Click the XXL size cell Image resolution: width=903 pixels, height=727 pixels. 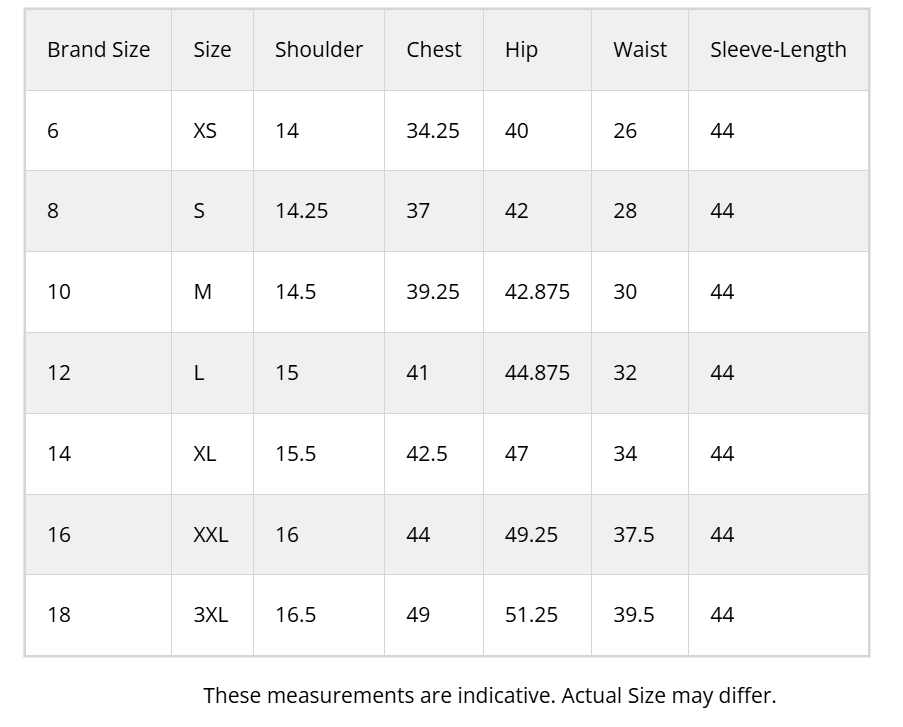pos(211,535)
